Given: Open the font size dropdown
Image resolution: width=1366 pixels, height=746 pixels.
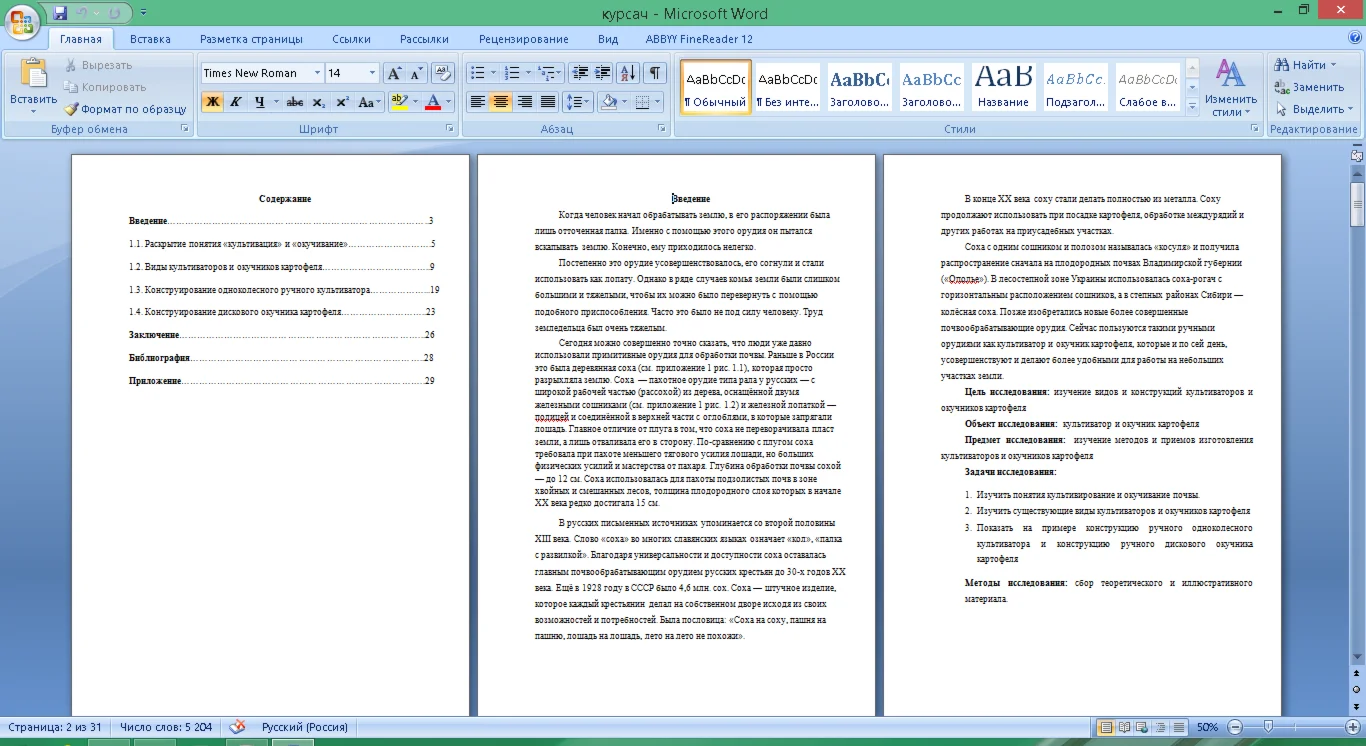Looking at the screenshot, I should [x=372, y=73].
